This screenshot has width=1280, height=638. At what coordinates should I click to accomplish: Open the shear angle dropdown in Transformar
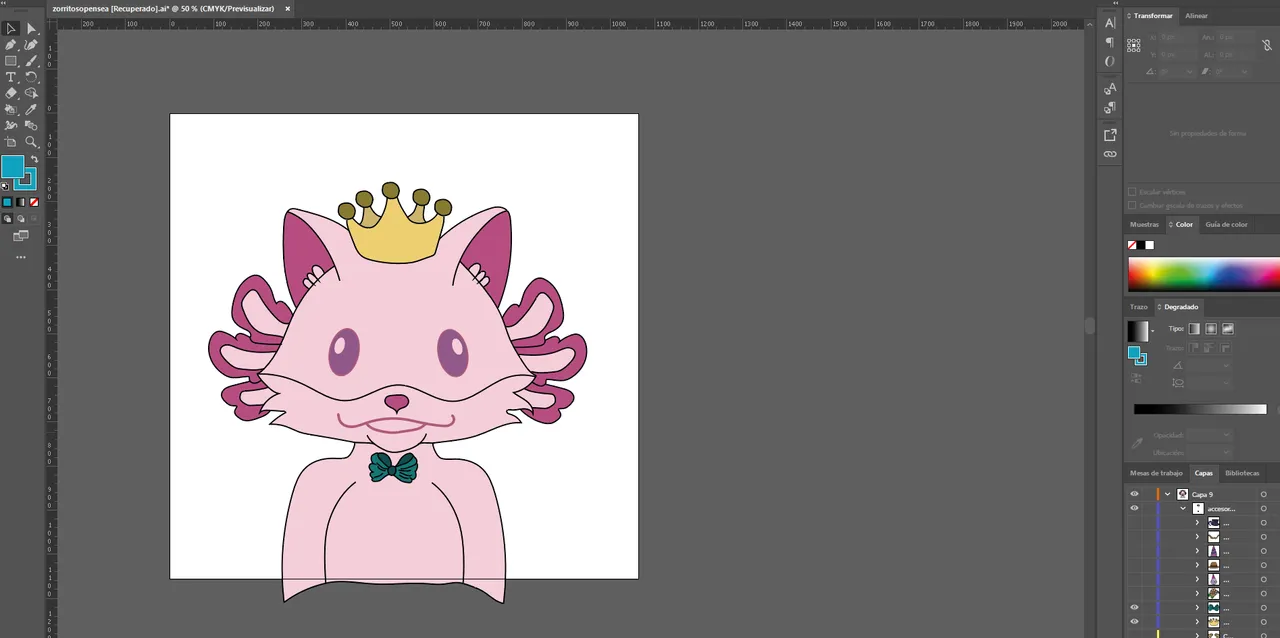click(x=1245, y=72)
